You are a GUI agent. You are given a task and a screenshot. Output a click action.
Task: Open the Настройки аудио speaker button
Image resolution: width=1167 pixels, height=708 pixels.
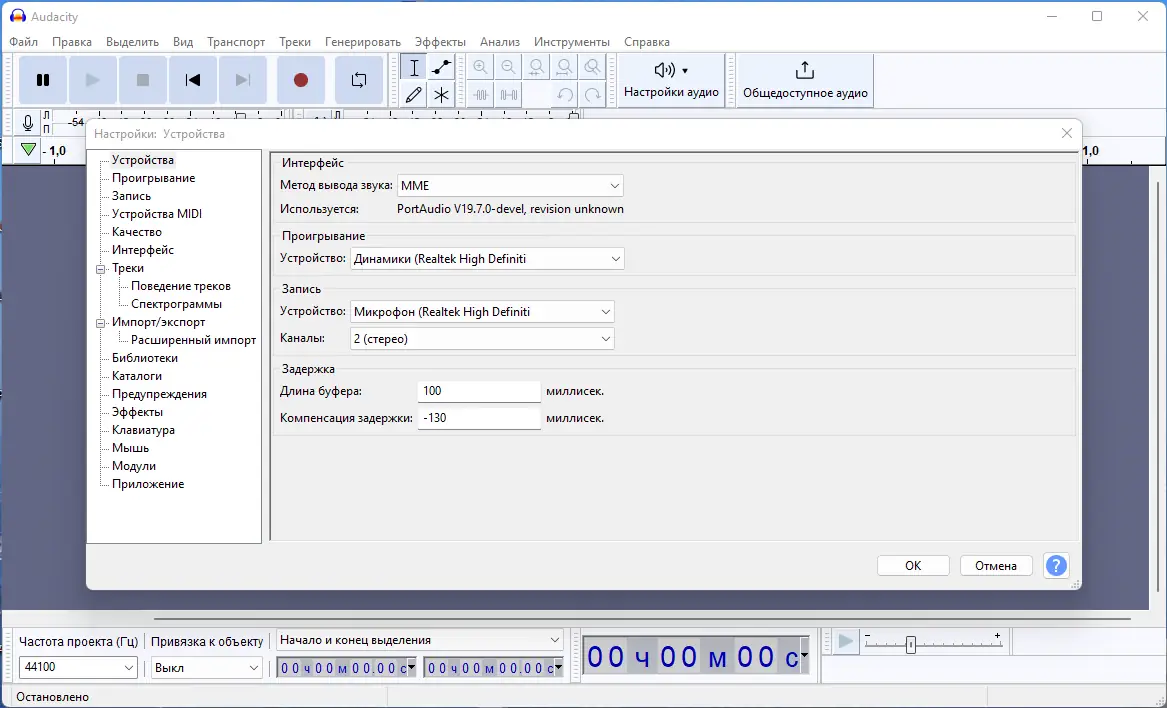[671, 80]
